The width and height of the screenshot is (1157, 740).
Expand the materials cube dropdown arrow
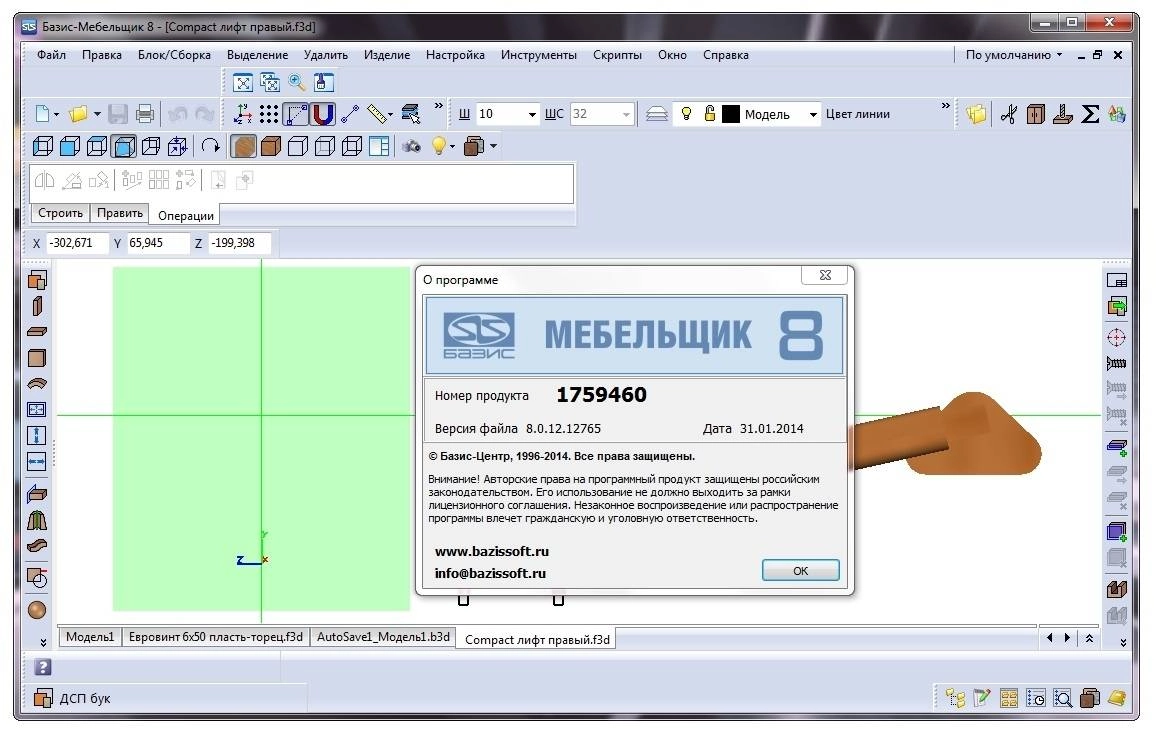[x=493, y=146]
